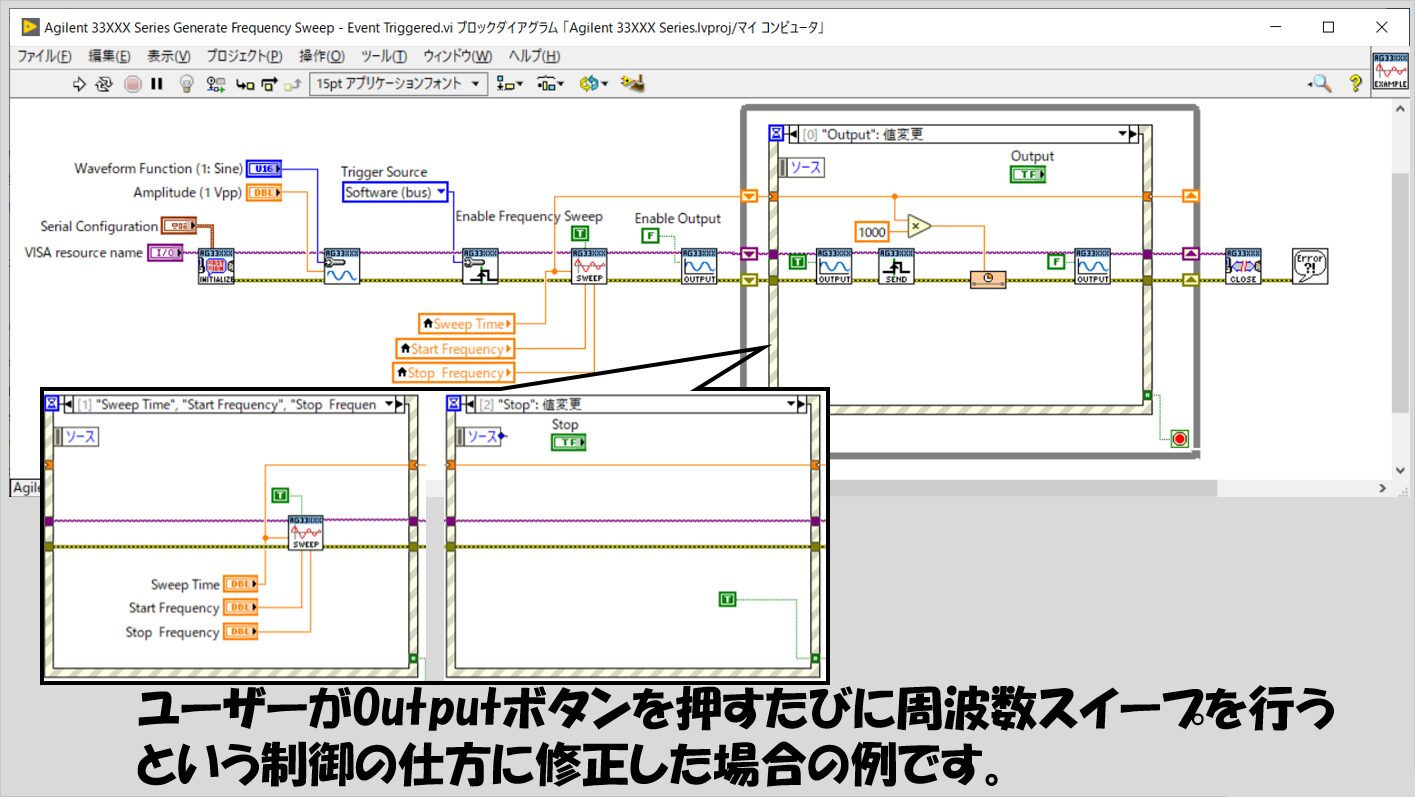Select the Output boolean terminal TF

1028,175
